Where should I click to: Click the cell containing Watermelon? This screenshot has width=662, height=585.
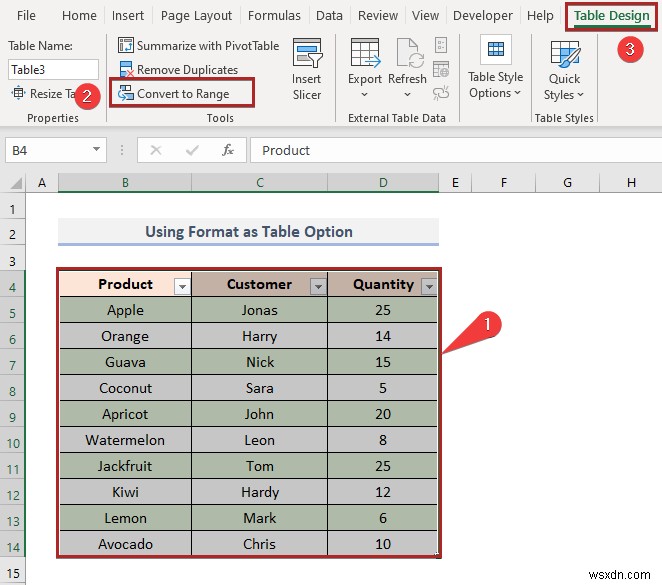[x=125, y=440]
